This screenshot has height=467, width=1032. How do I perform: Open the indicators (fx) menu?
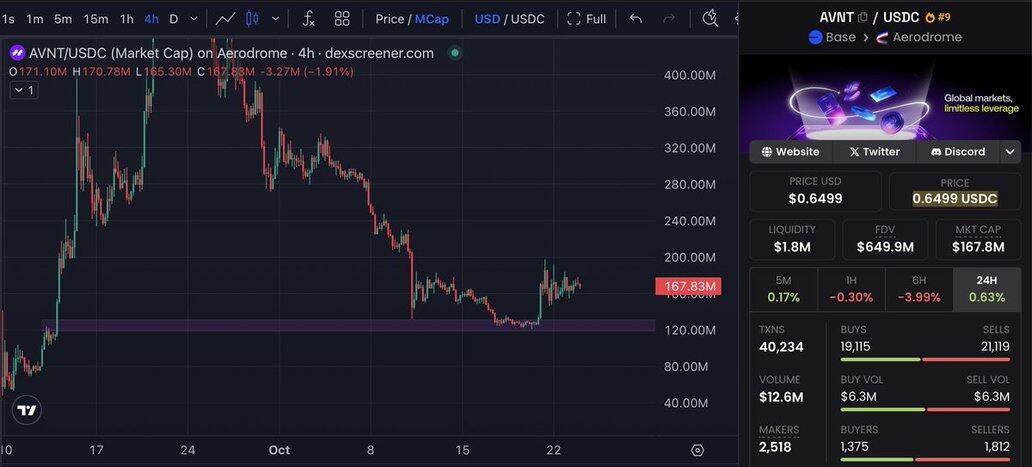point(309,18)
